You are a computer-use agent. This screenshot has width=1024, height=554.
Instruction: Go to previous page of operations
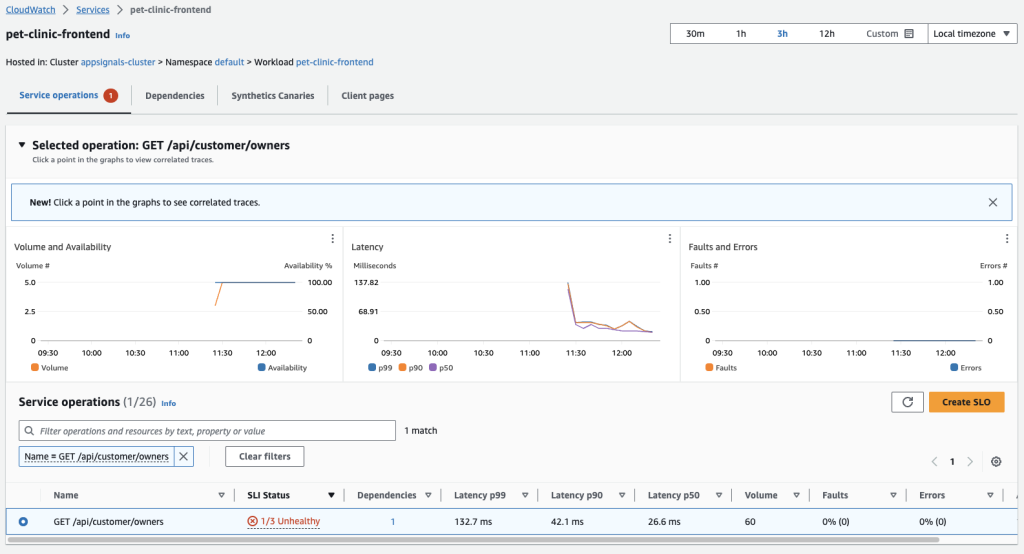[934, 461]
